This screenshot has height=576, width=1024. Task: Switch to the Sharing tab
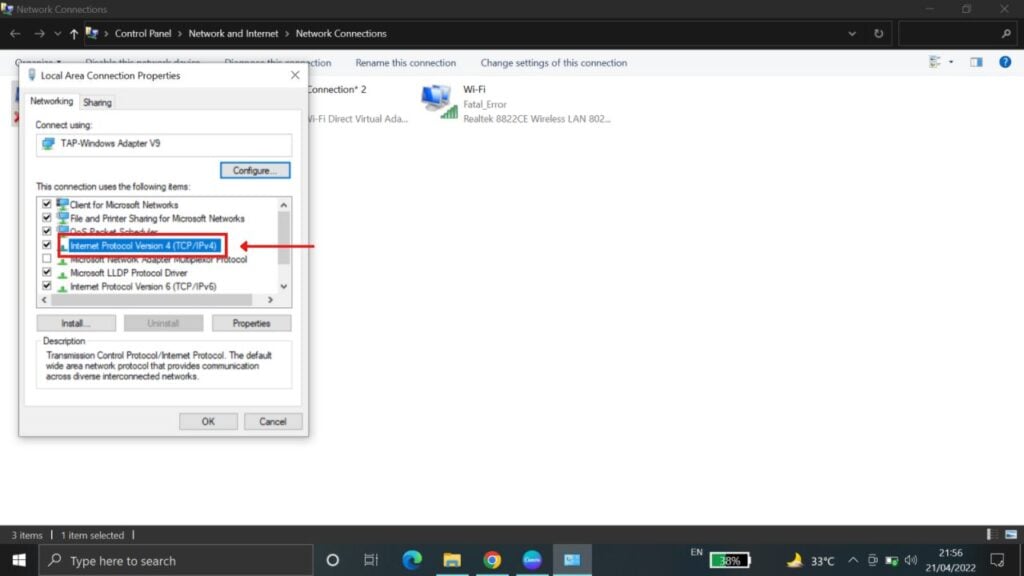[x=97, y=103]
